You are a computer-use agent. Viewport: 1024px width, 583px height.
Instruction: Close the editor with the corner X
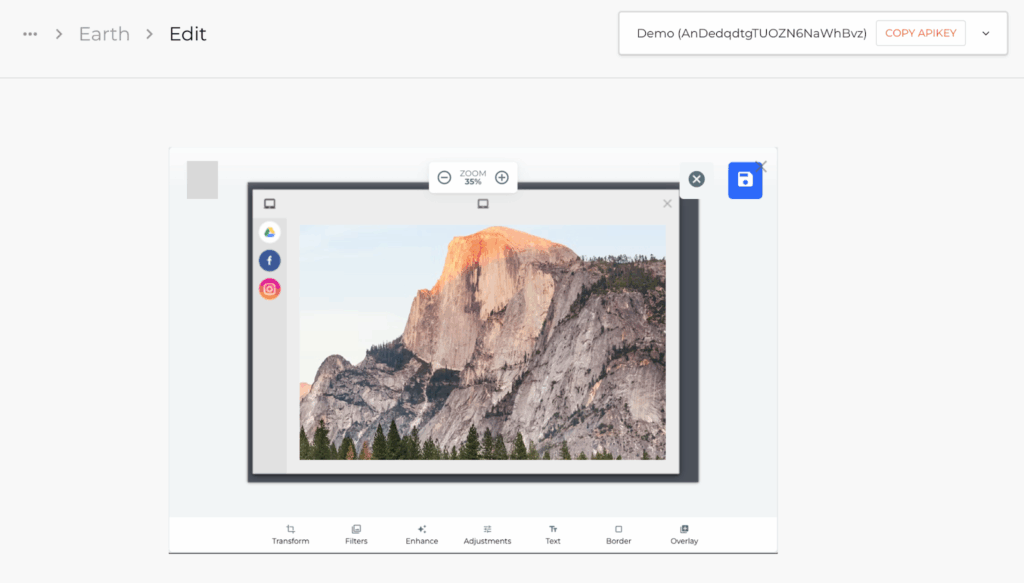(x=761, y=166)
